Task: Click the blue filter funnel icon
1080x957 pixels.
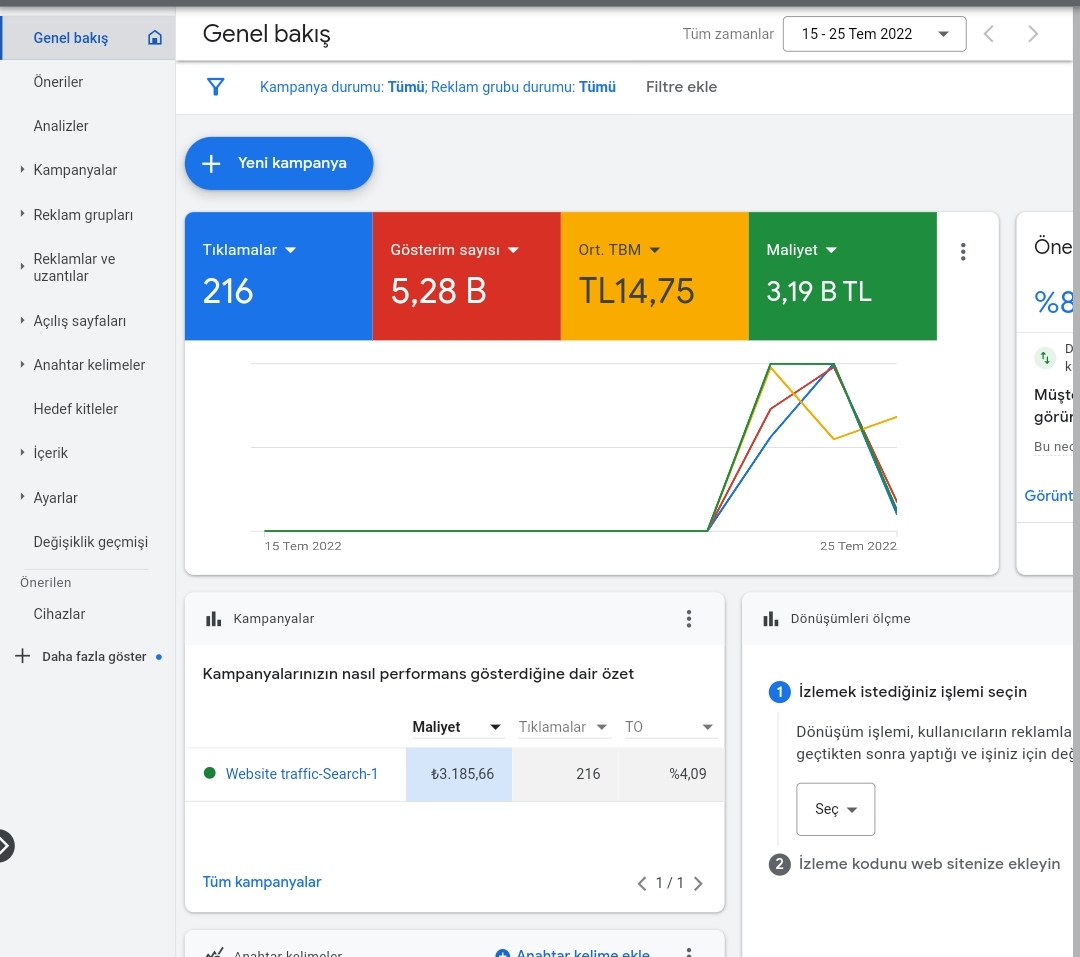Action: pos(216,87)
